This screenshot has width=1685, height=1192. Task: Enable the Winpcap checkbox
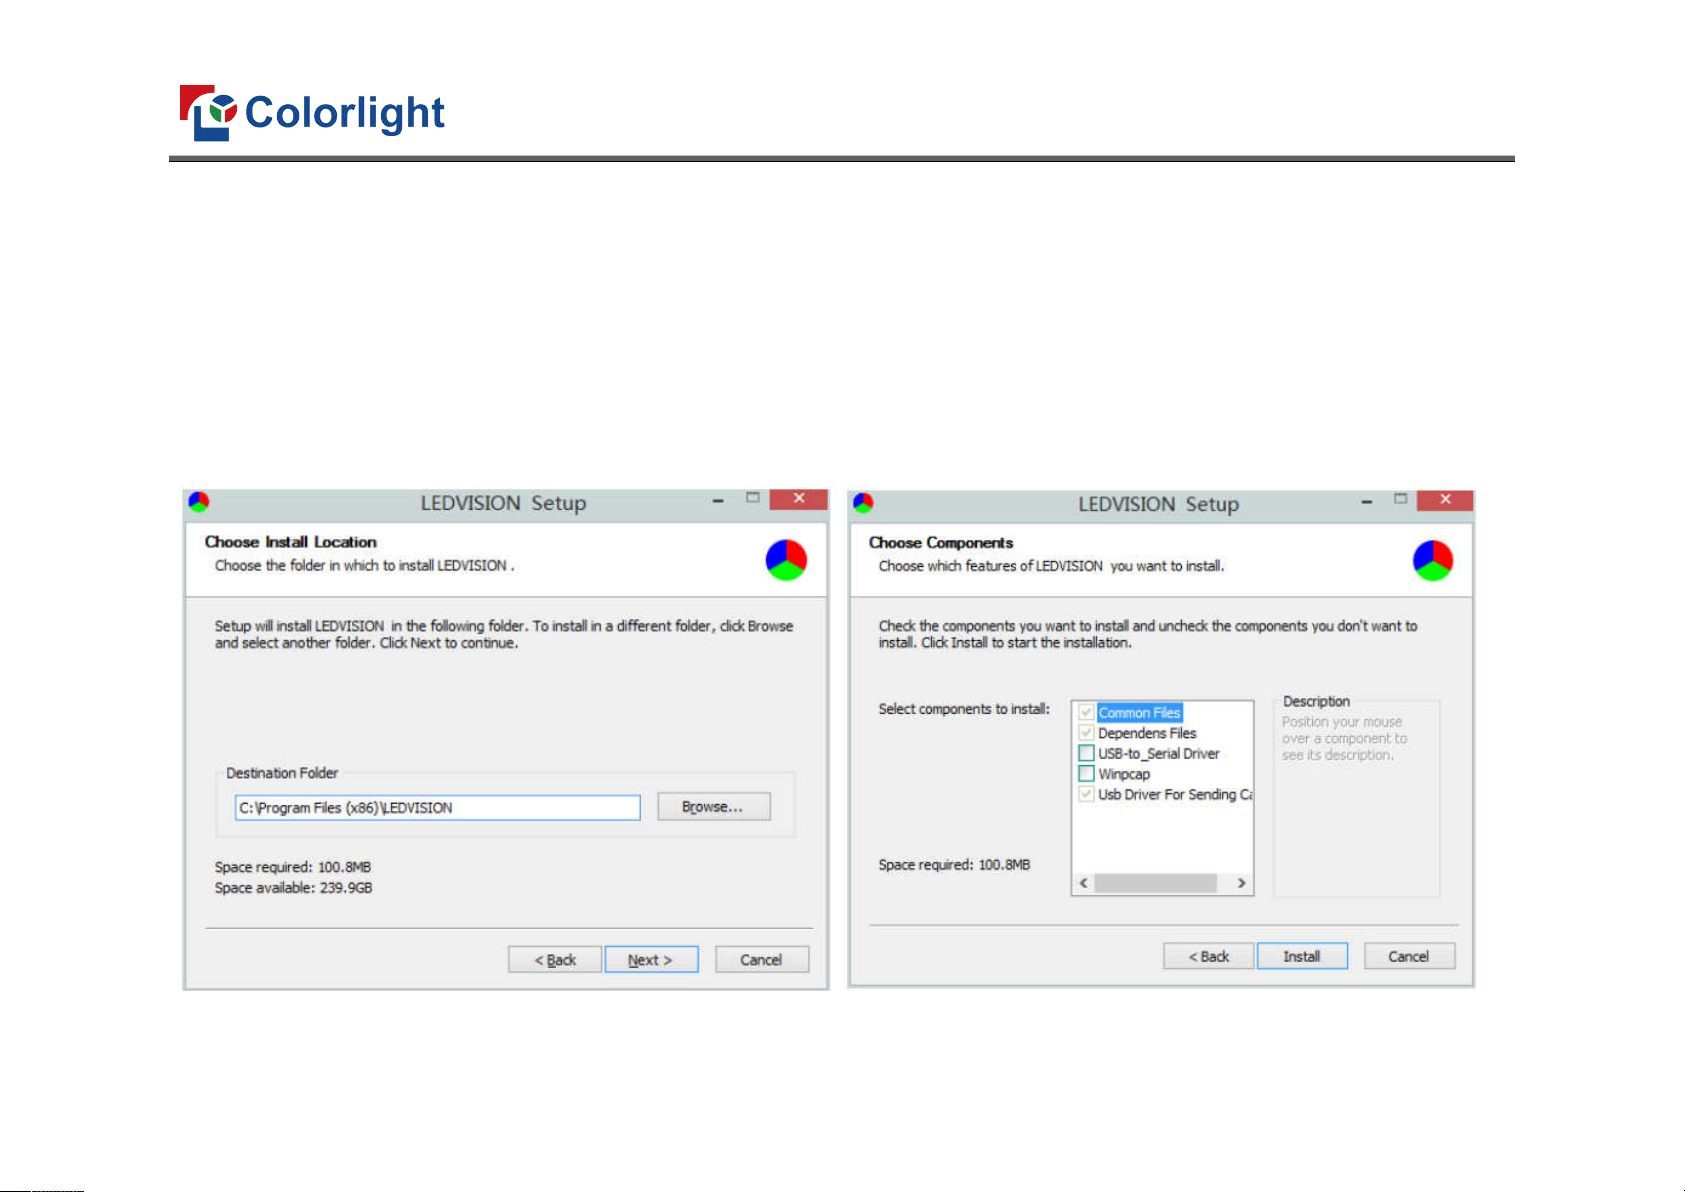1086,774
